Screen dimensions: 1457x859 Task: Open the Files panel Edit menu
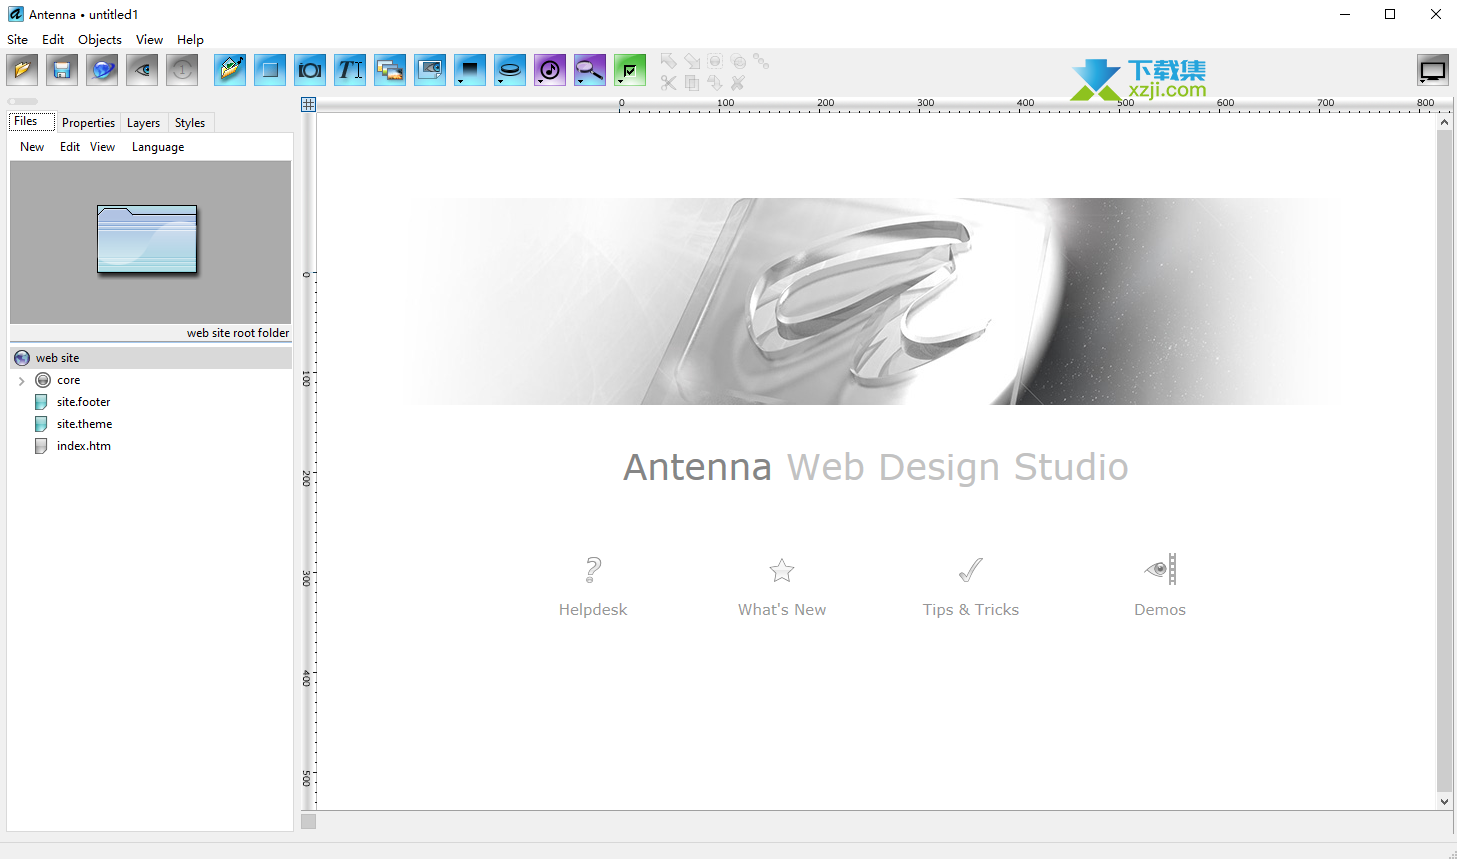(70, 147)
